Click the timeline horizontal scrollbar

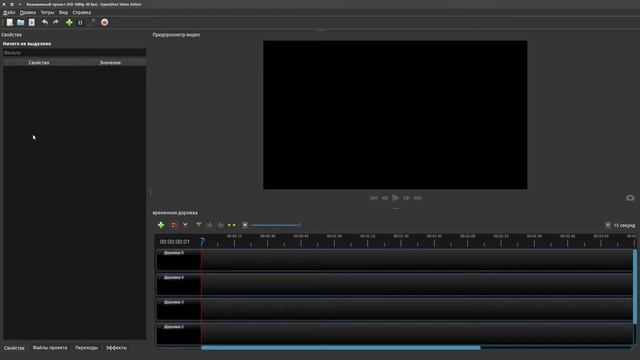(341, 348)
